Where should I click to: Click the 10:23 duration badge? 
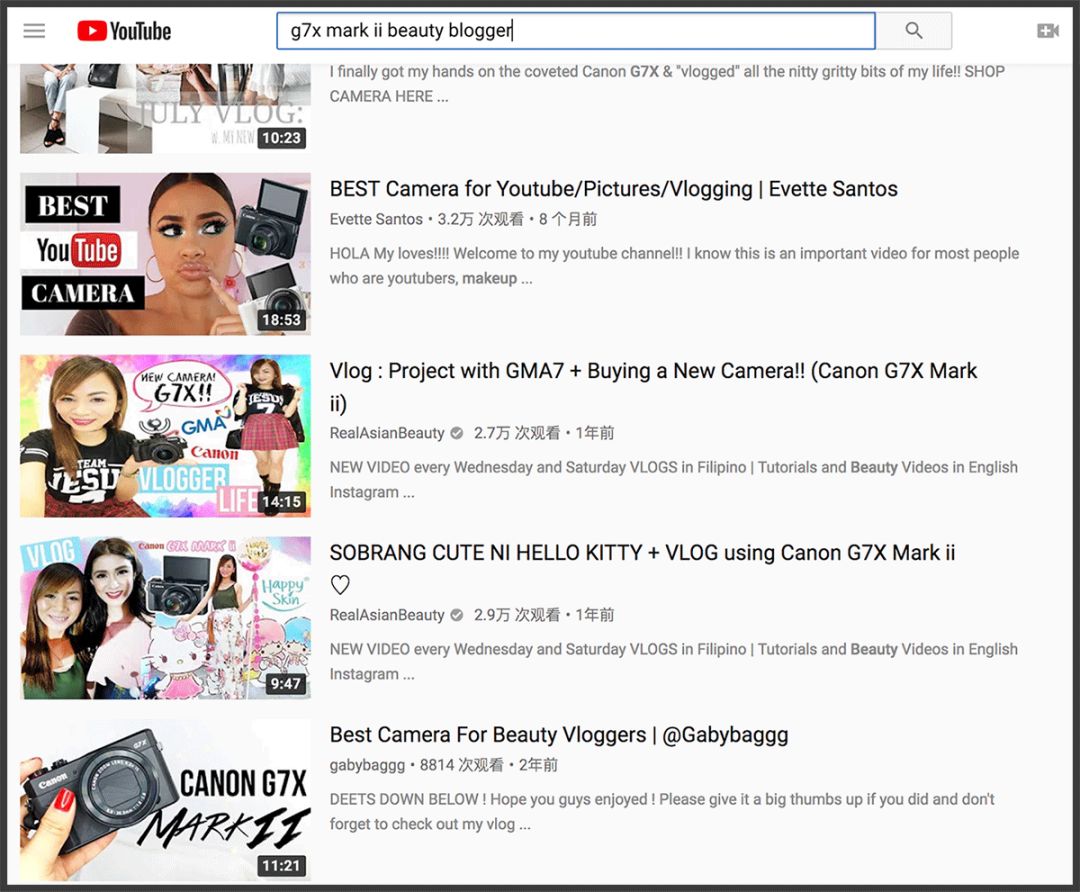[281, 138]
